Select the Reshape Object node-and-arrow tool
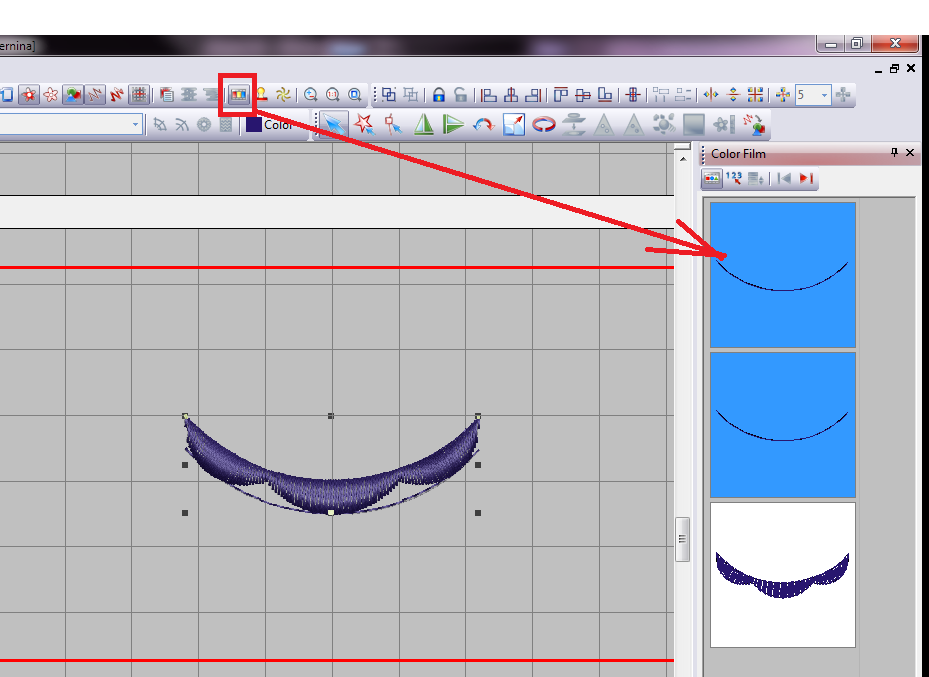Viewport: 929px width, 677px height. (x=393, y=124)
